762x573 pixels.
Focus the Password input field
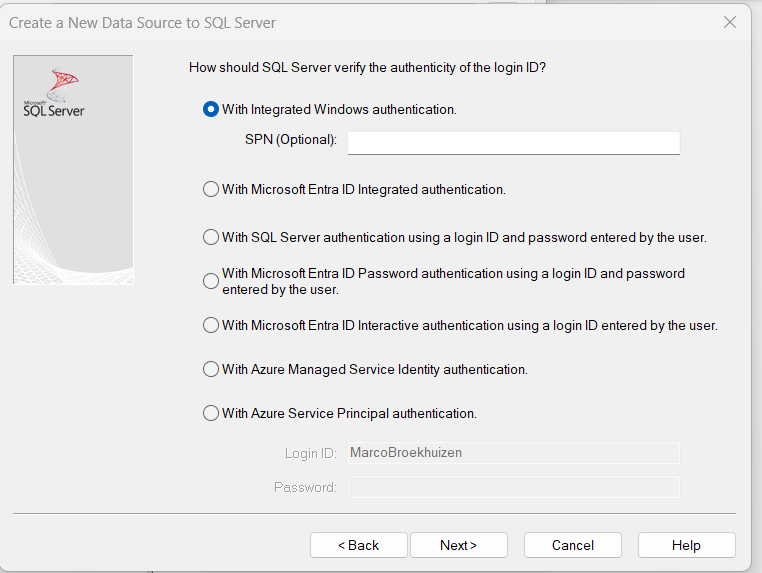513,487
